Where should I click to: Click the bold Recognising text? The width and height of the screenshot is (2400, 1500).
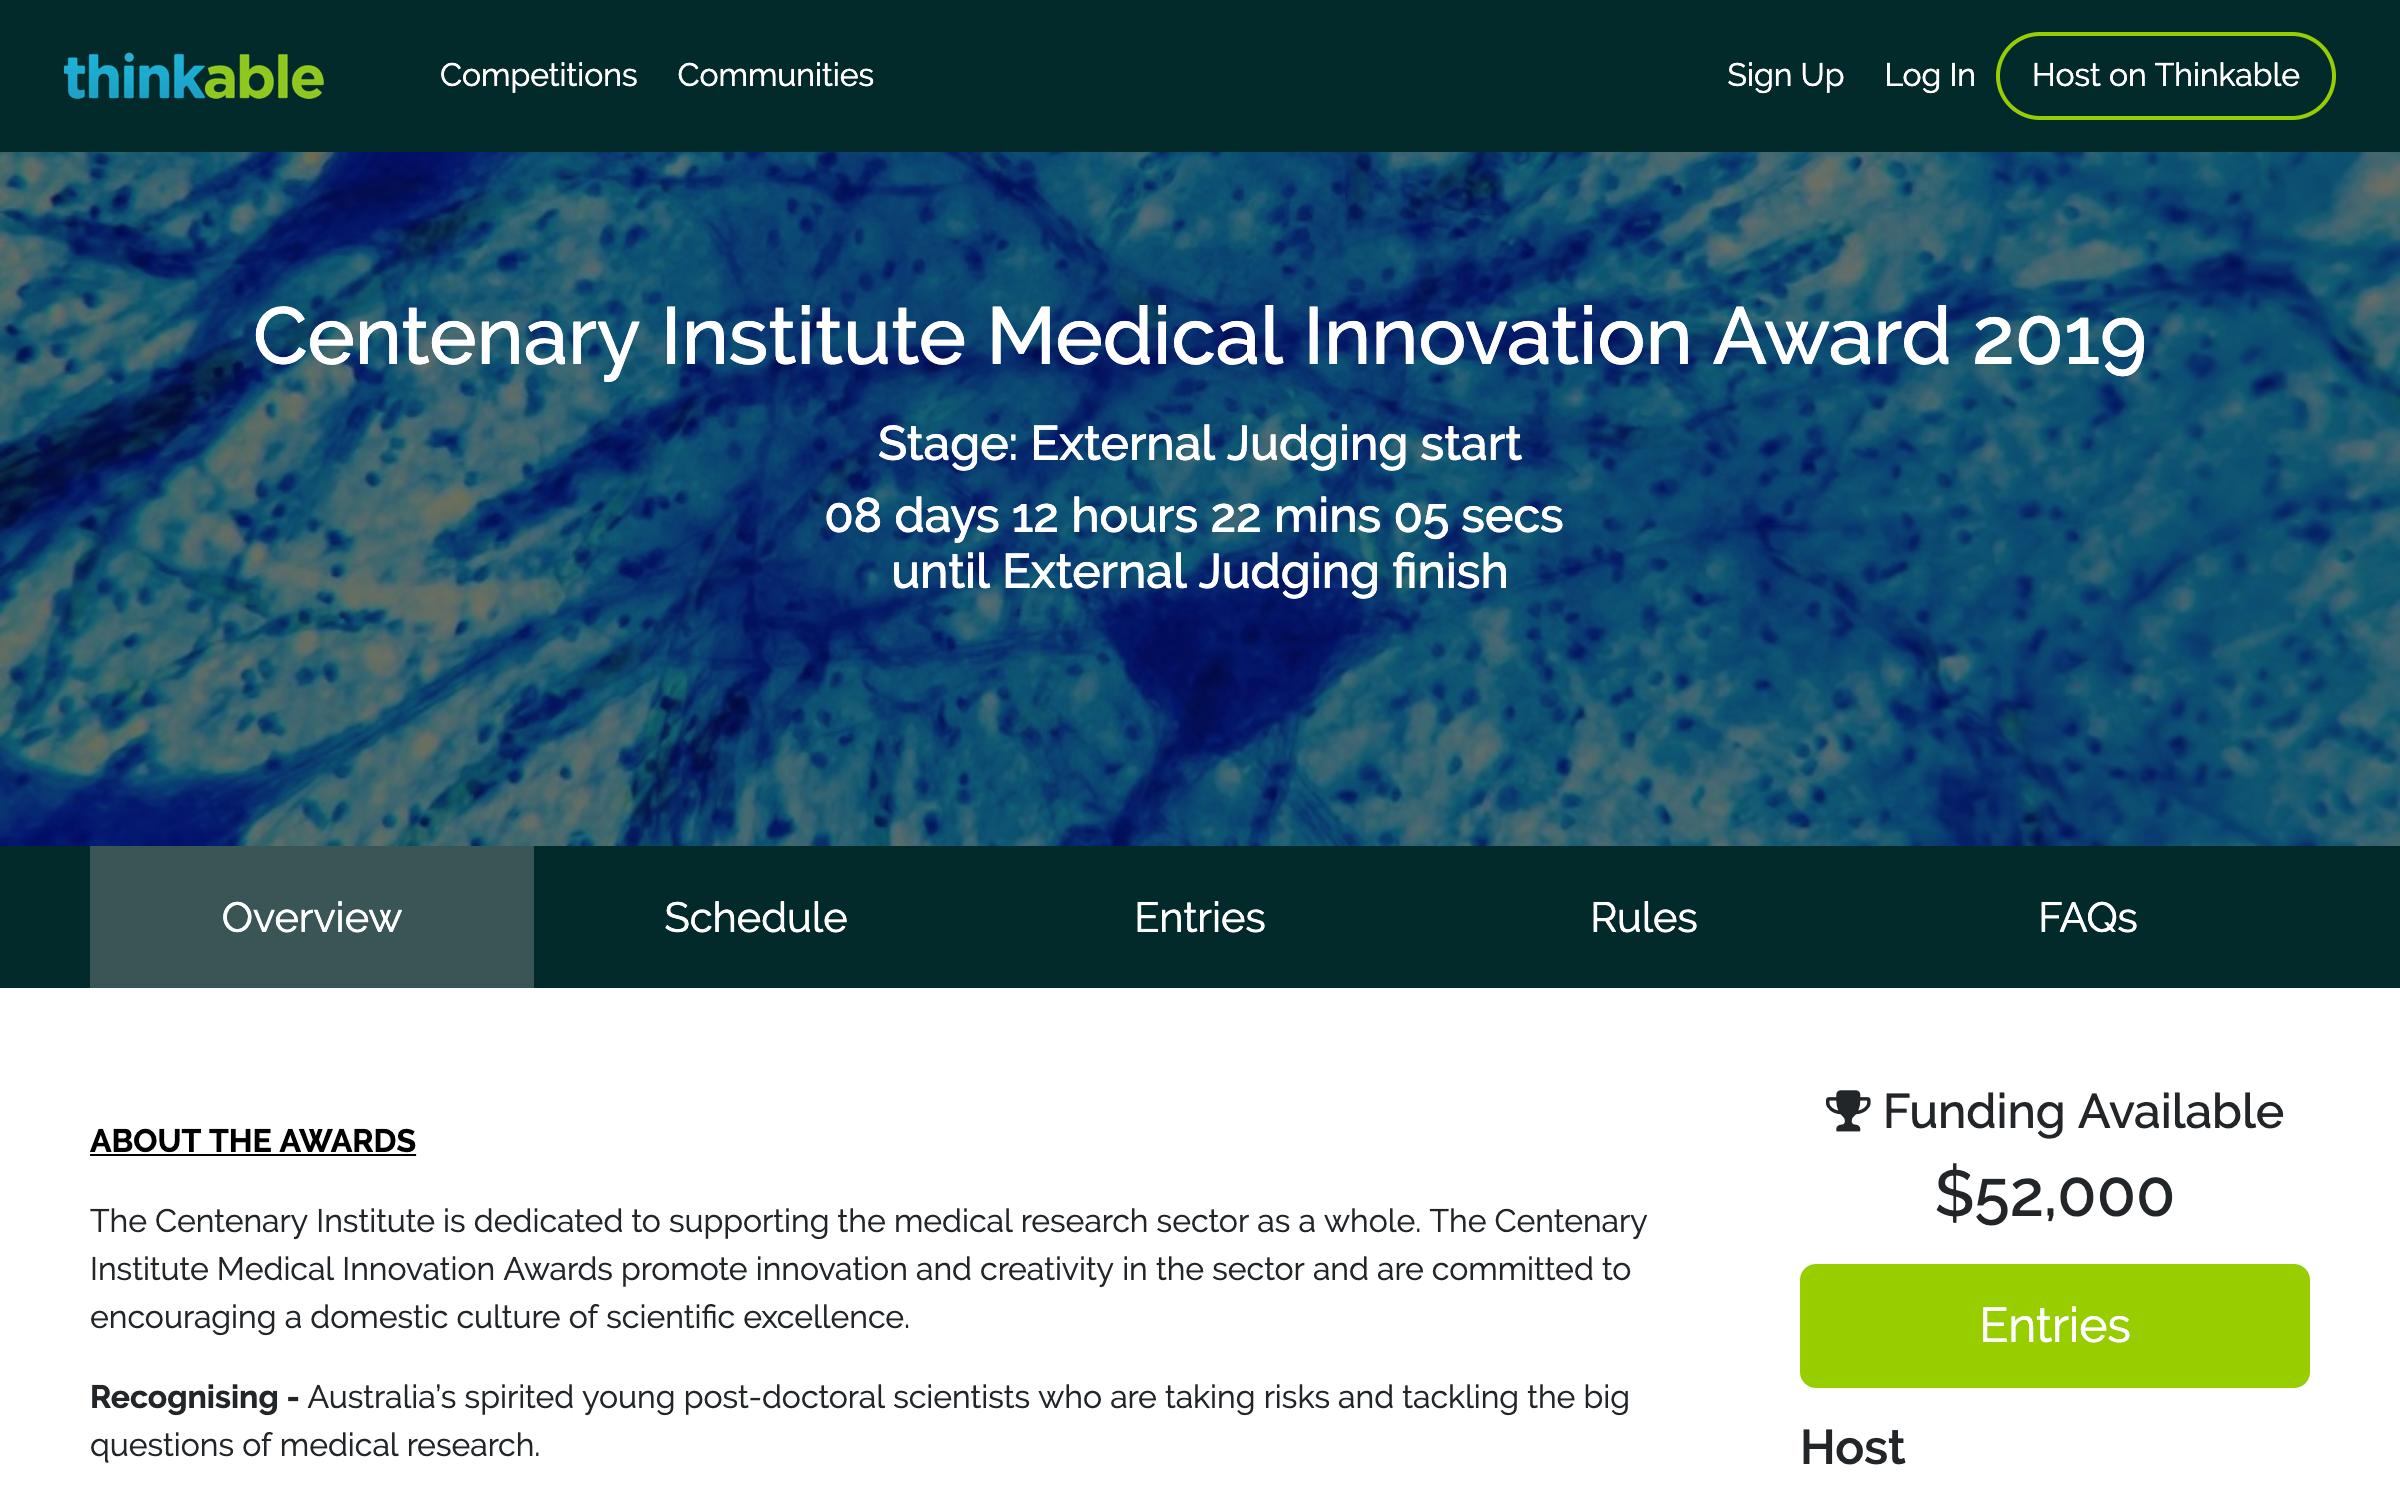point(184,1397)
